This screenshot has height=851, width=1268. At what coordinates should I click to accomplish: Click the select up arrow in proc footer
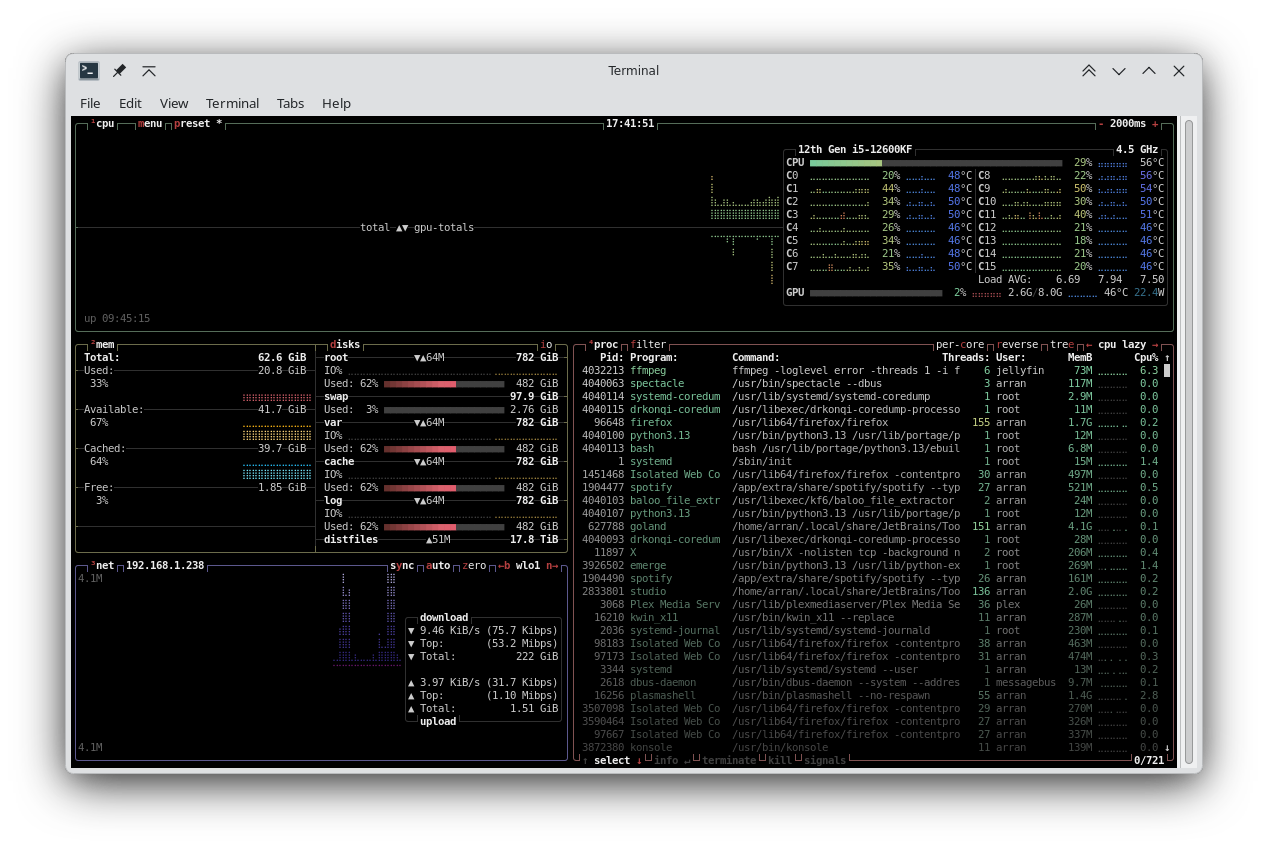585,760
